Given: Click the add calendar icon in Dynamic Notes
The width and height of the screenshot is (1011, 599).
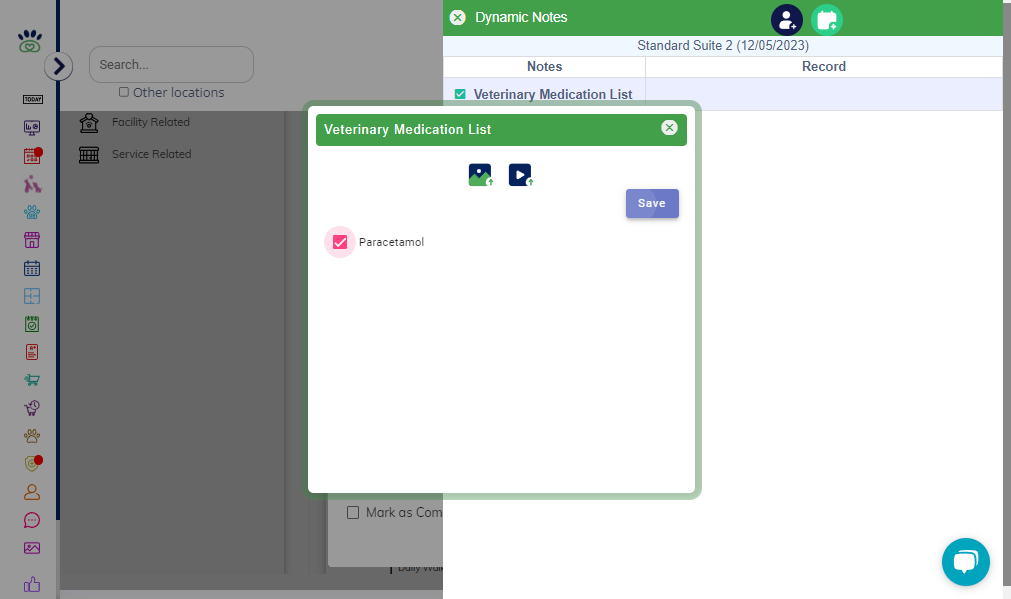Looking at the screenshot, I should 827,20.
